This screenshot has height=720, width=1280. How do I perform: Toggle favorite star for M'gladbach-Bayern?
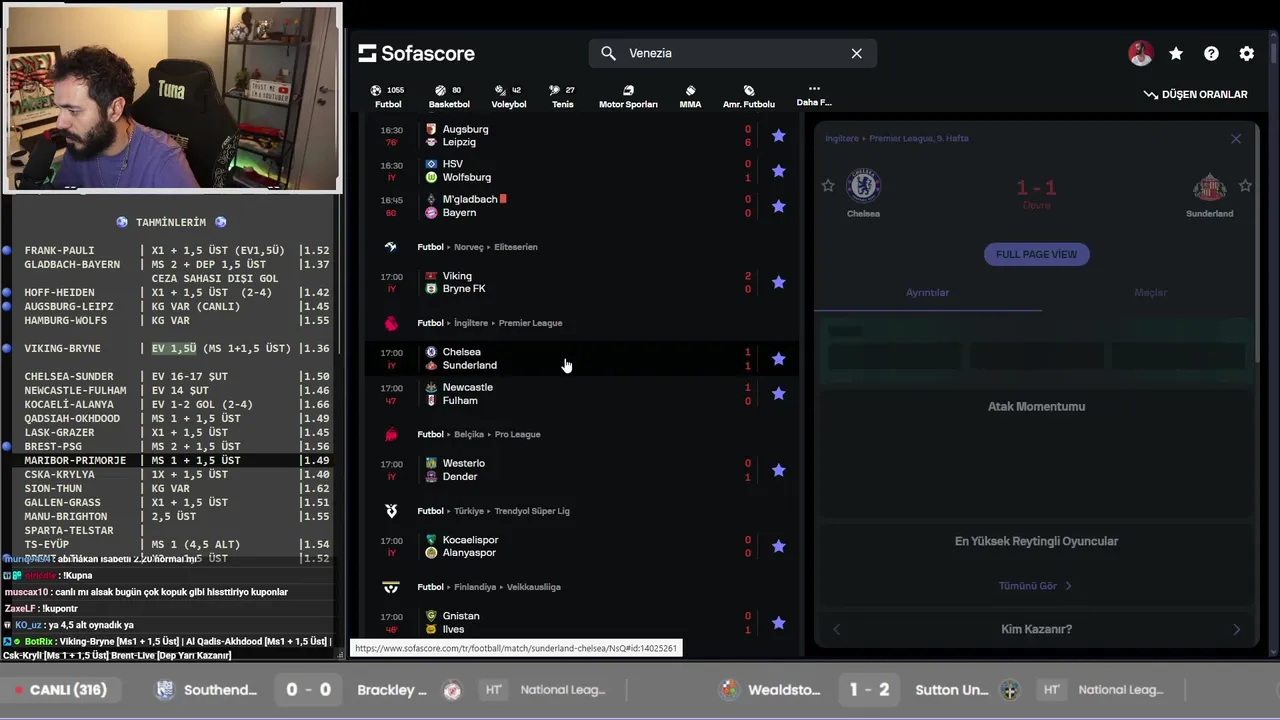click(x=779, y=206)
